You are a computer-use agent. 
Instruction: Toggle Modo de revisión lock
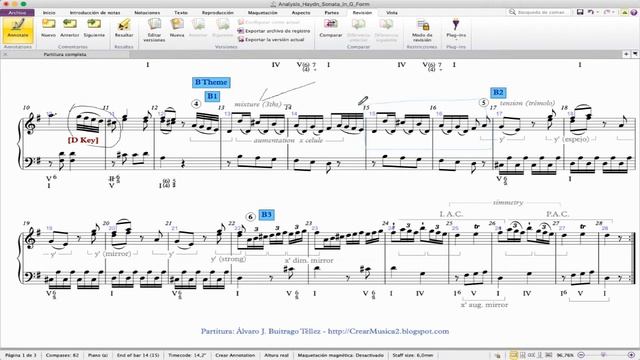tap(422, 30)
